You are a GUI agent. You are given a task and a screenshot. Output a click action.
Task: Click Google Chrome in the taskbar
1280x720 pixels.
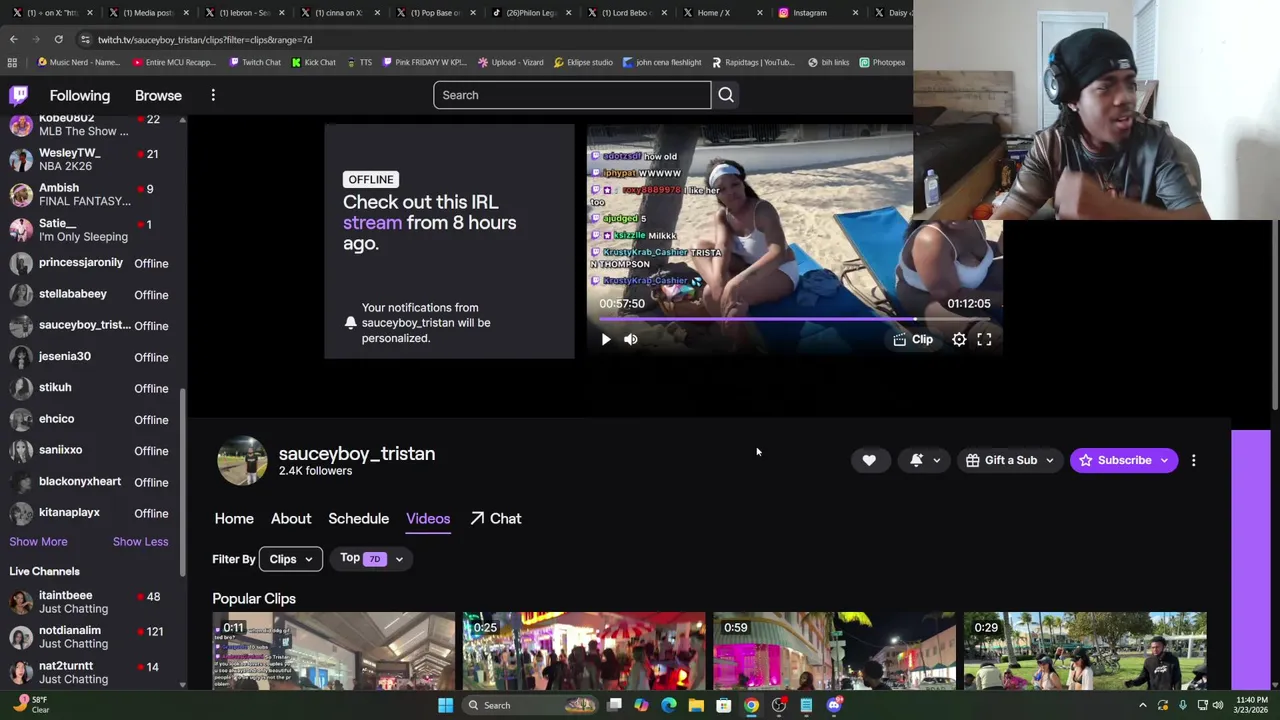pos(751,705)
